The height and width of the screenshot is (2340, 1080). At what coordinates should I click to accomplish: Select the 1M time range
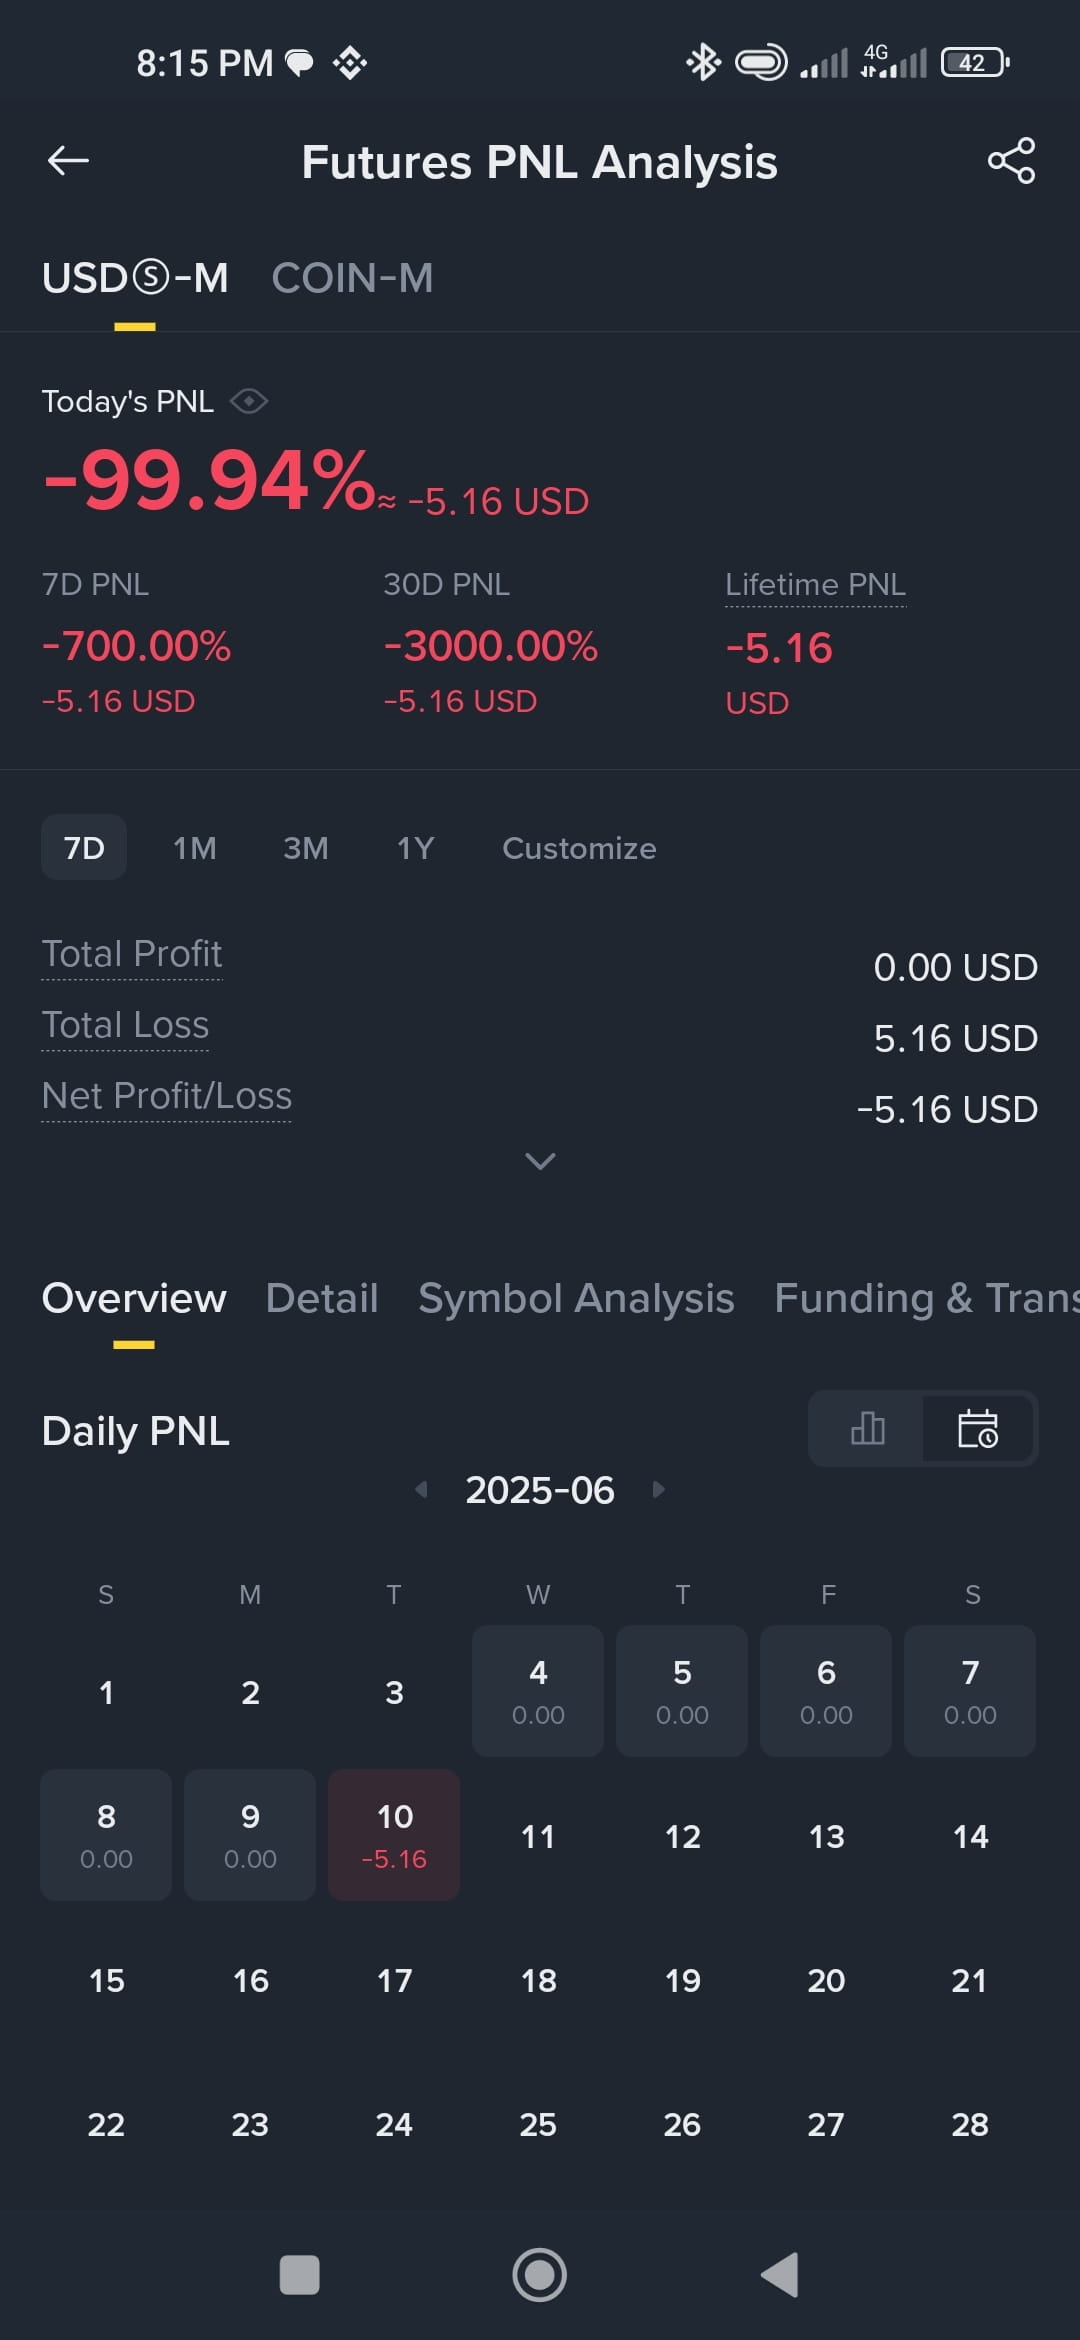(194, 848)
